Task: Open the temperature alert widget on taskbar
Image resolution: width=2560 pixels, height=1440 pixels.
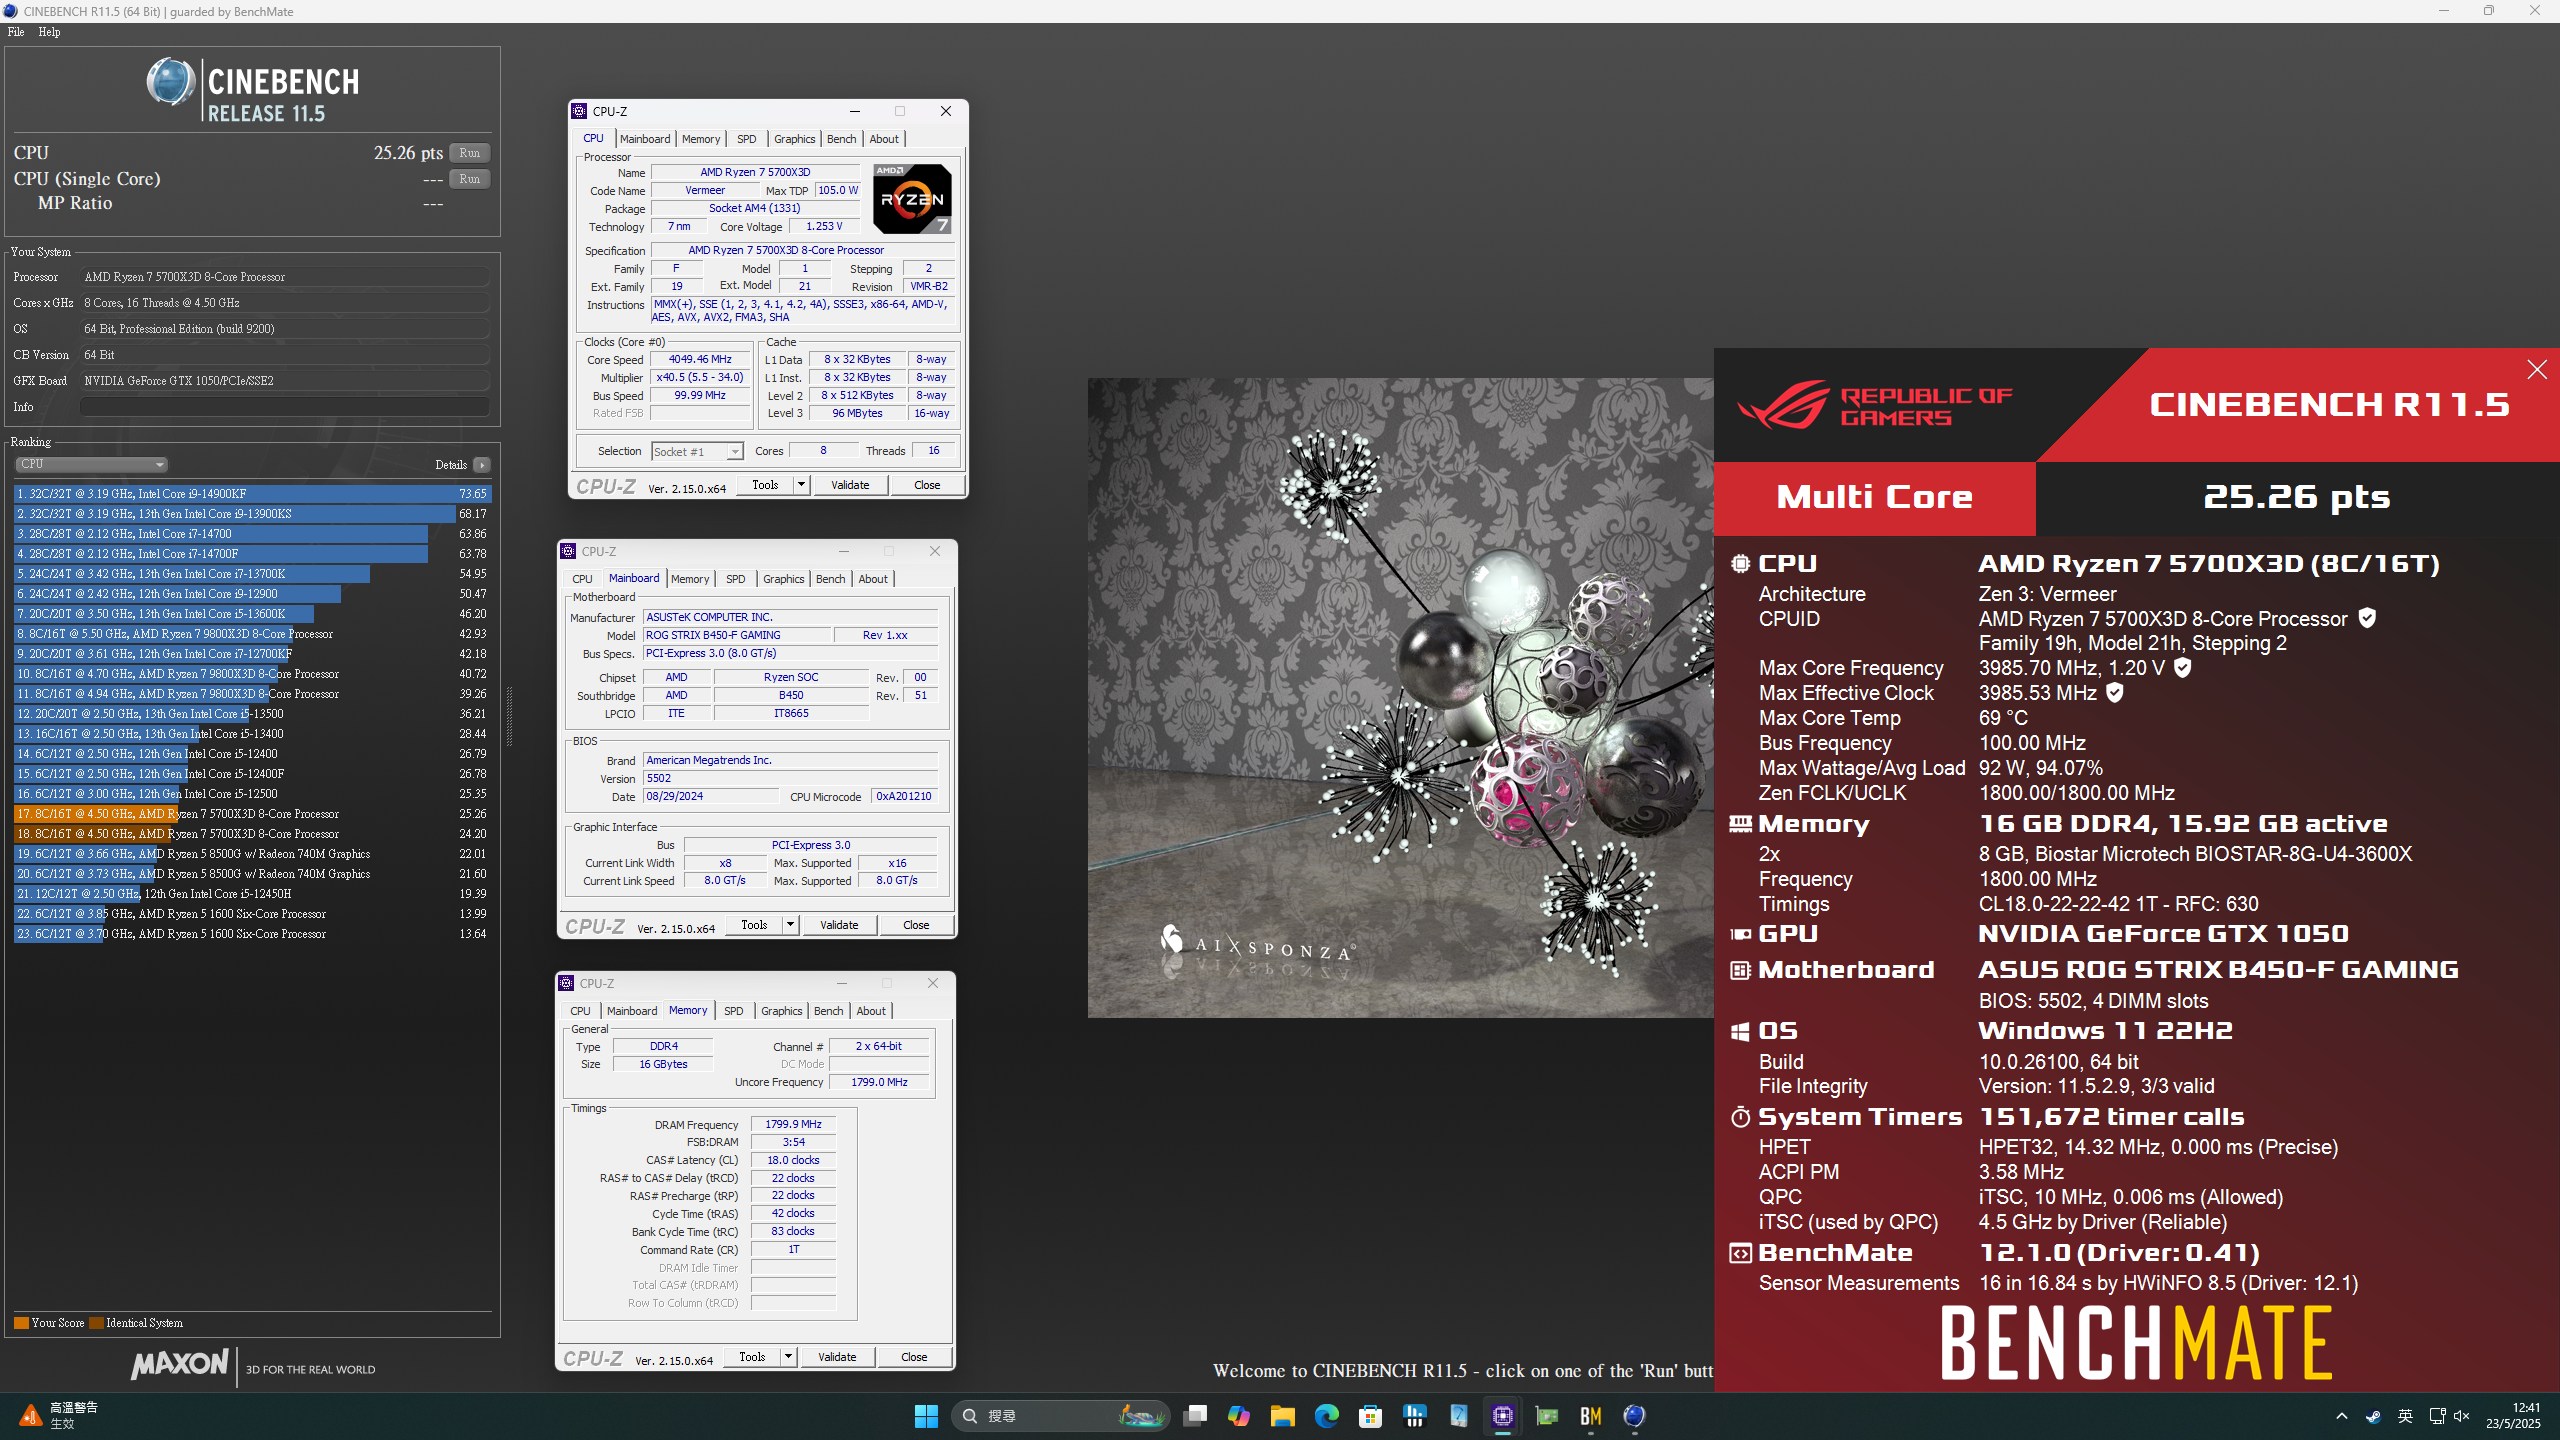Action: pyautogui.click(x=60, y=1416)
